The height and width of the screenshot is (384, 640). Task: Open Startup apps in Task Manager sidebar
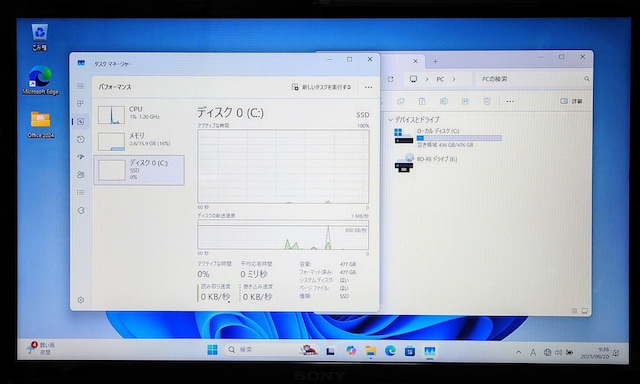[80, 157]
